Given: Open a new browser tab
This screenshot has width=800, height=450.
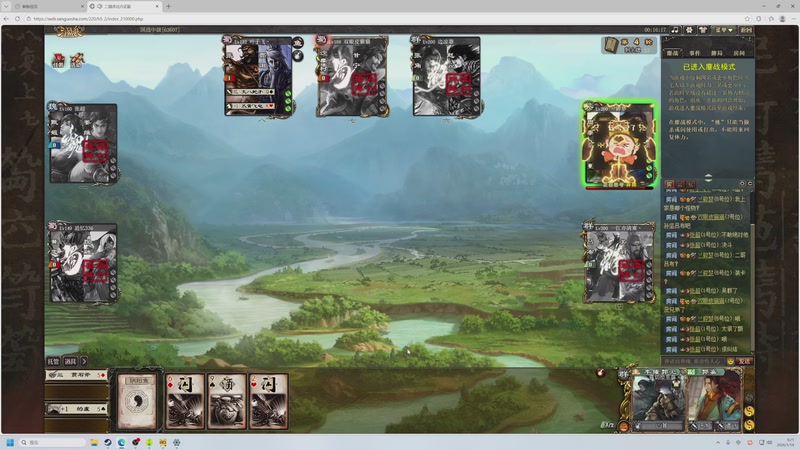Looking at the screenshot, I should pyautogui.click(x=168, y=6).
